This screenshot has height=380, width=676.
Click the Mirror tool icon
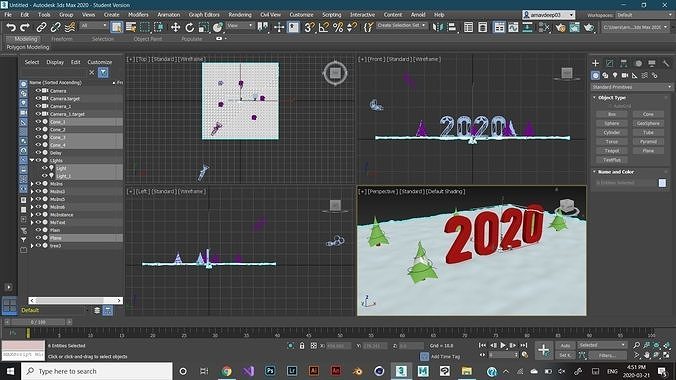pyautogui.click(x=438, y=27)
